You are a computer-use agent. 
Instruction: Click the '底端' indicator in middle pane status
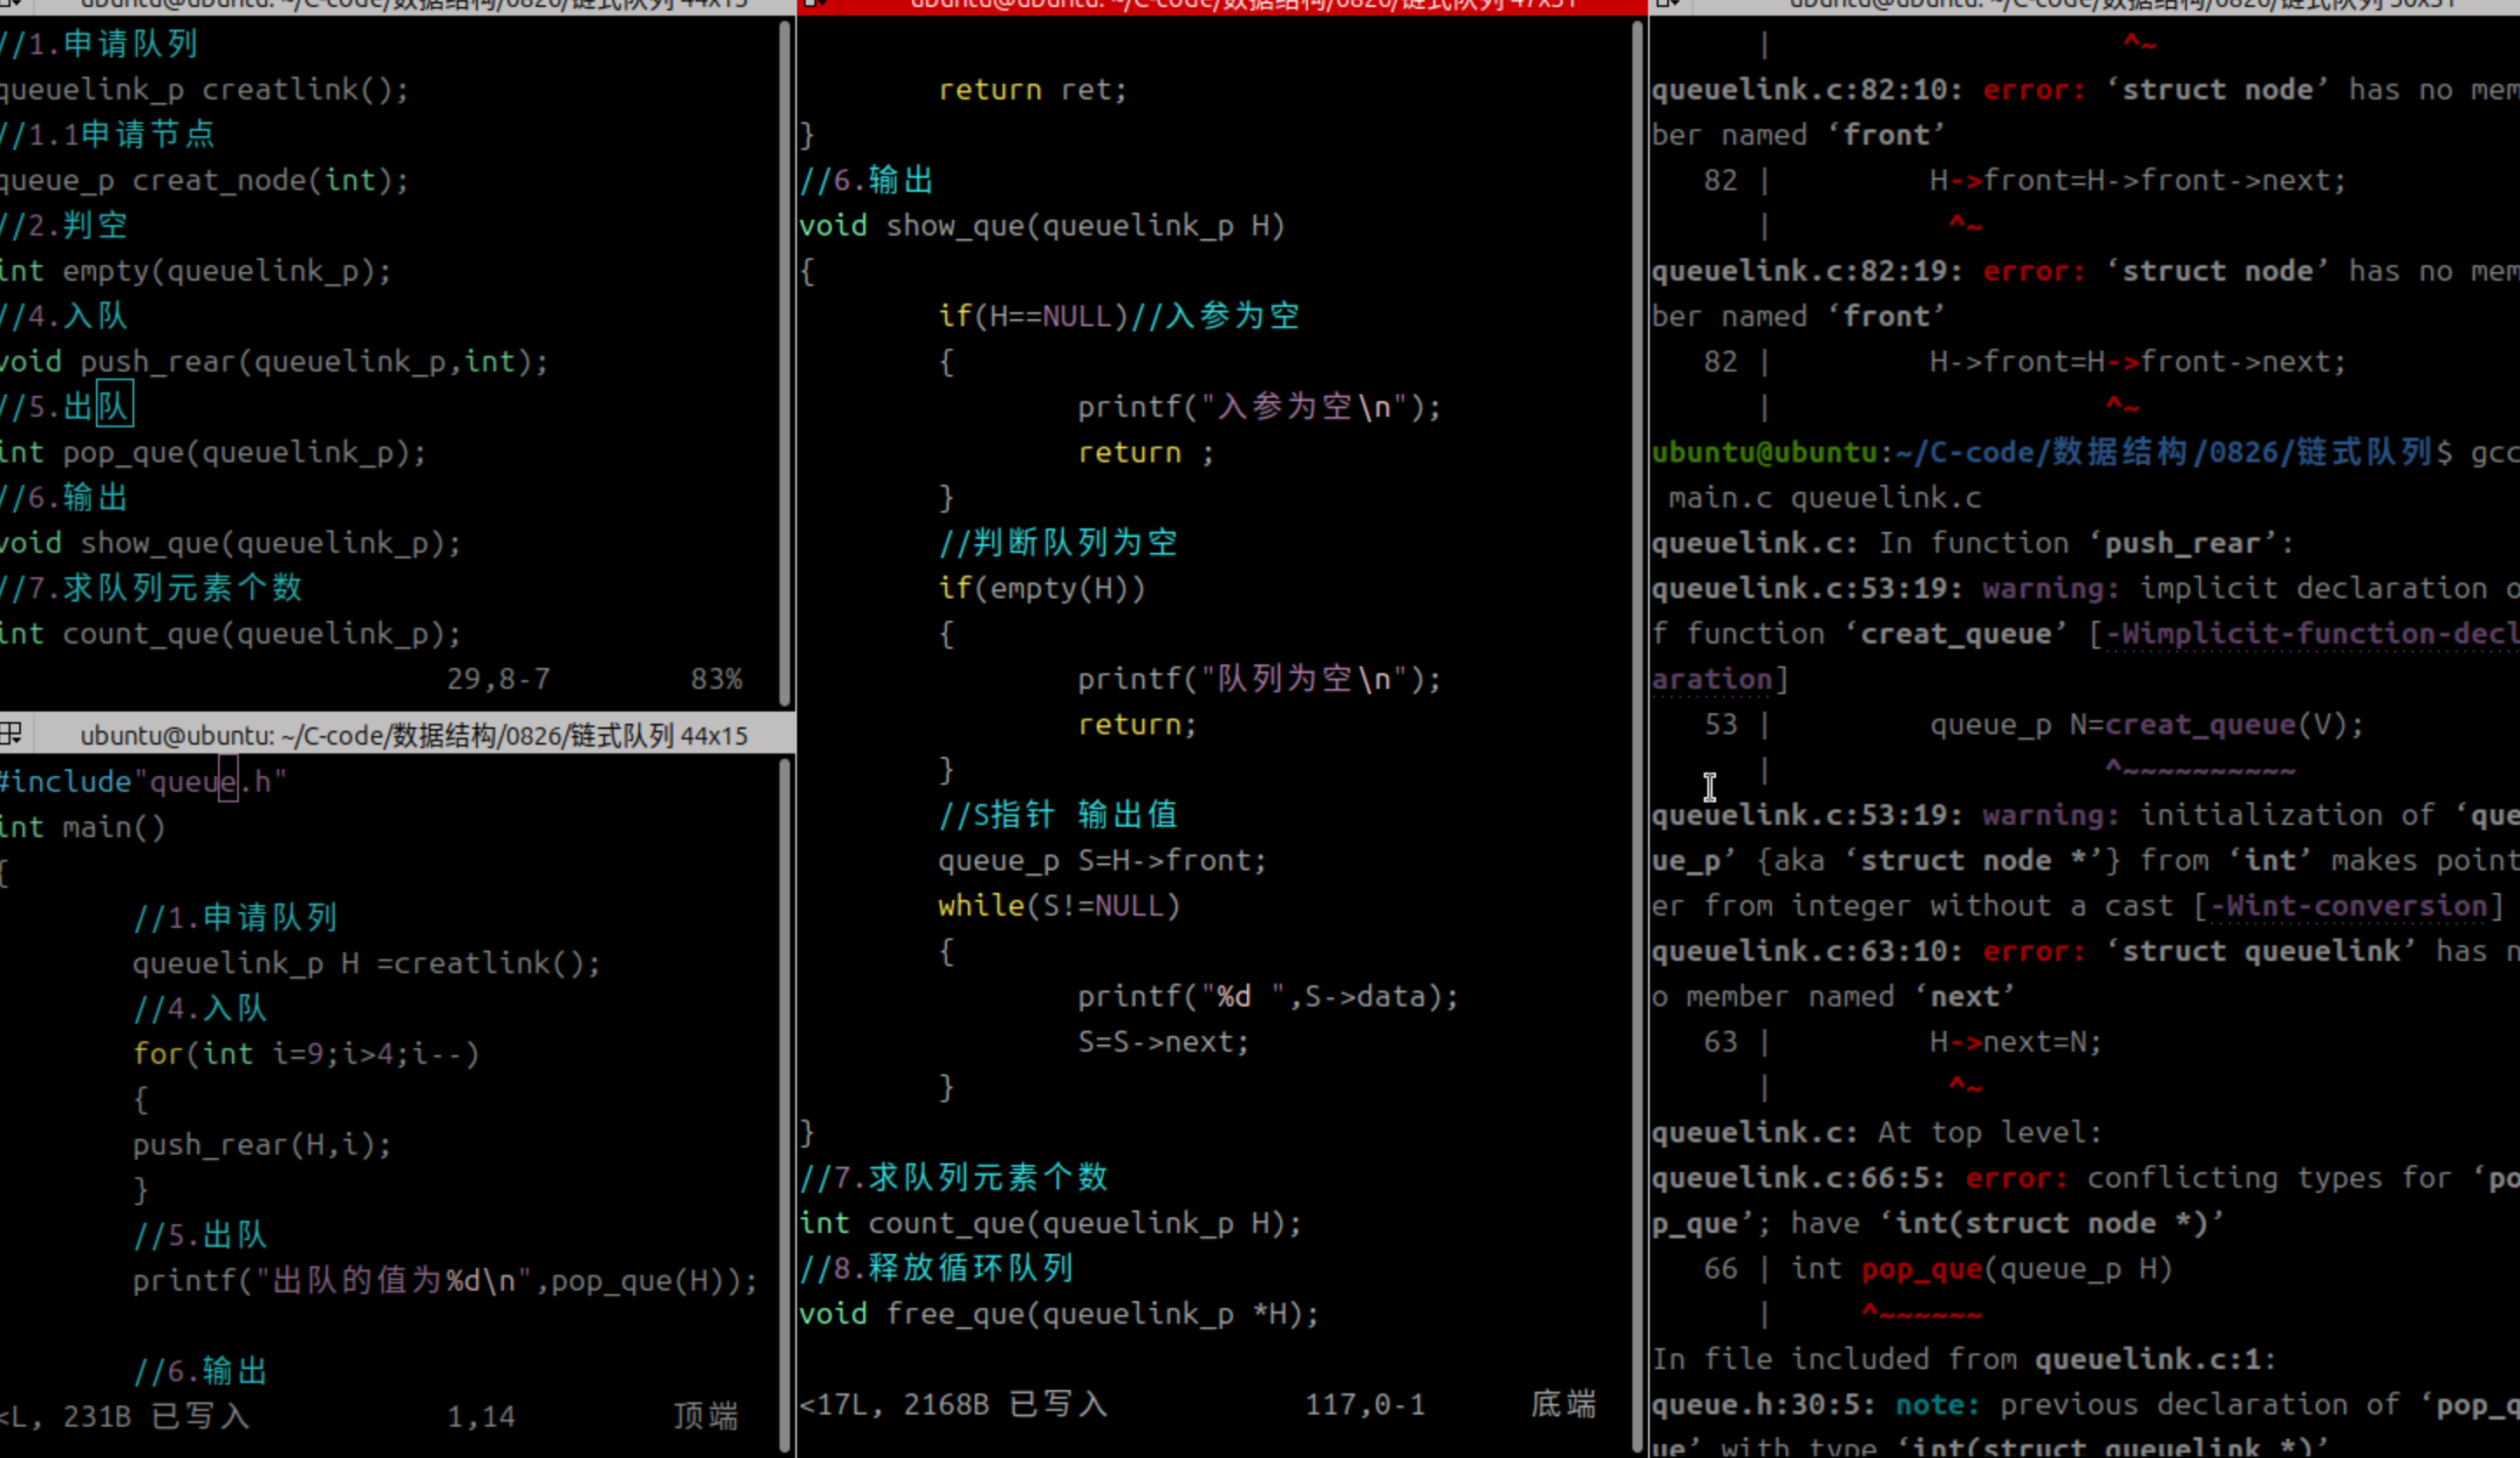click(x=1564, y=1404)
